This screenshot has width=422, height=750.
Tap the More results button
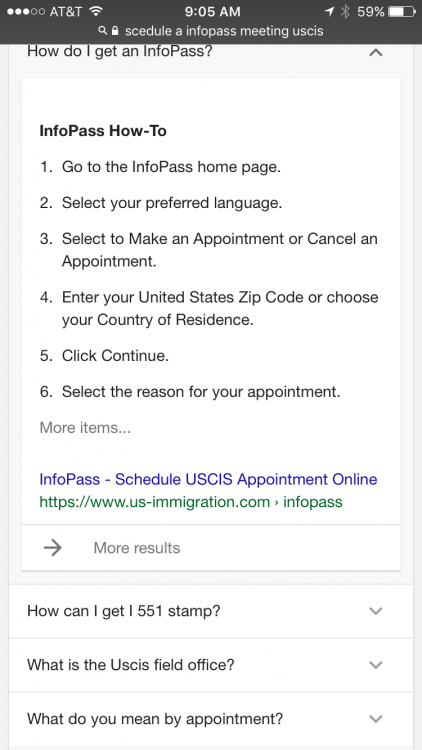(x=211, y=548)
